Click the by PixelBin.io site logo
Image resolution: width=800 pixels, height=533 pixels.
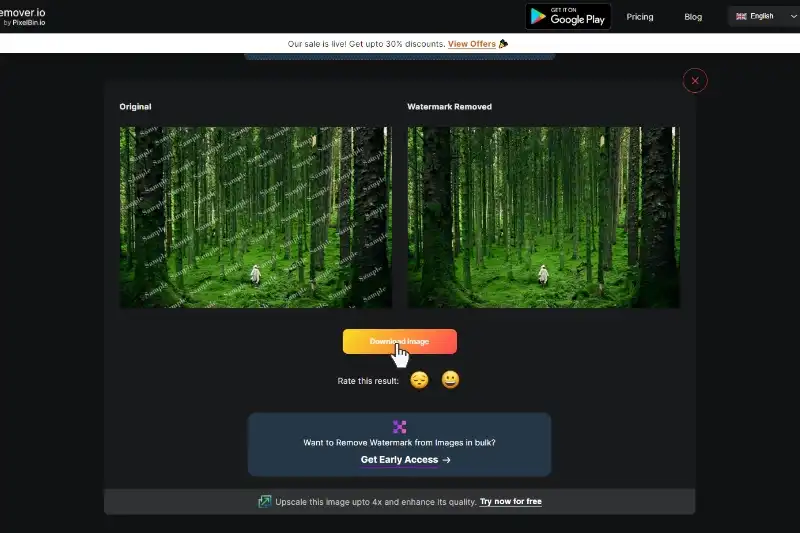click(23, 16)
